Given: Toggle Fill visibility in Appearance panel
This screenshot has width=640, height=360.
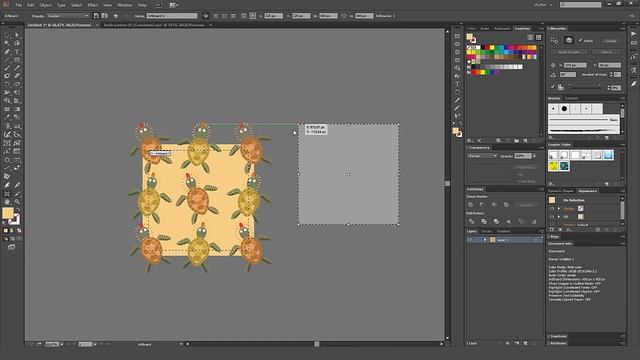Looking at the screenshot, I should click(552, 217).
